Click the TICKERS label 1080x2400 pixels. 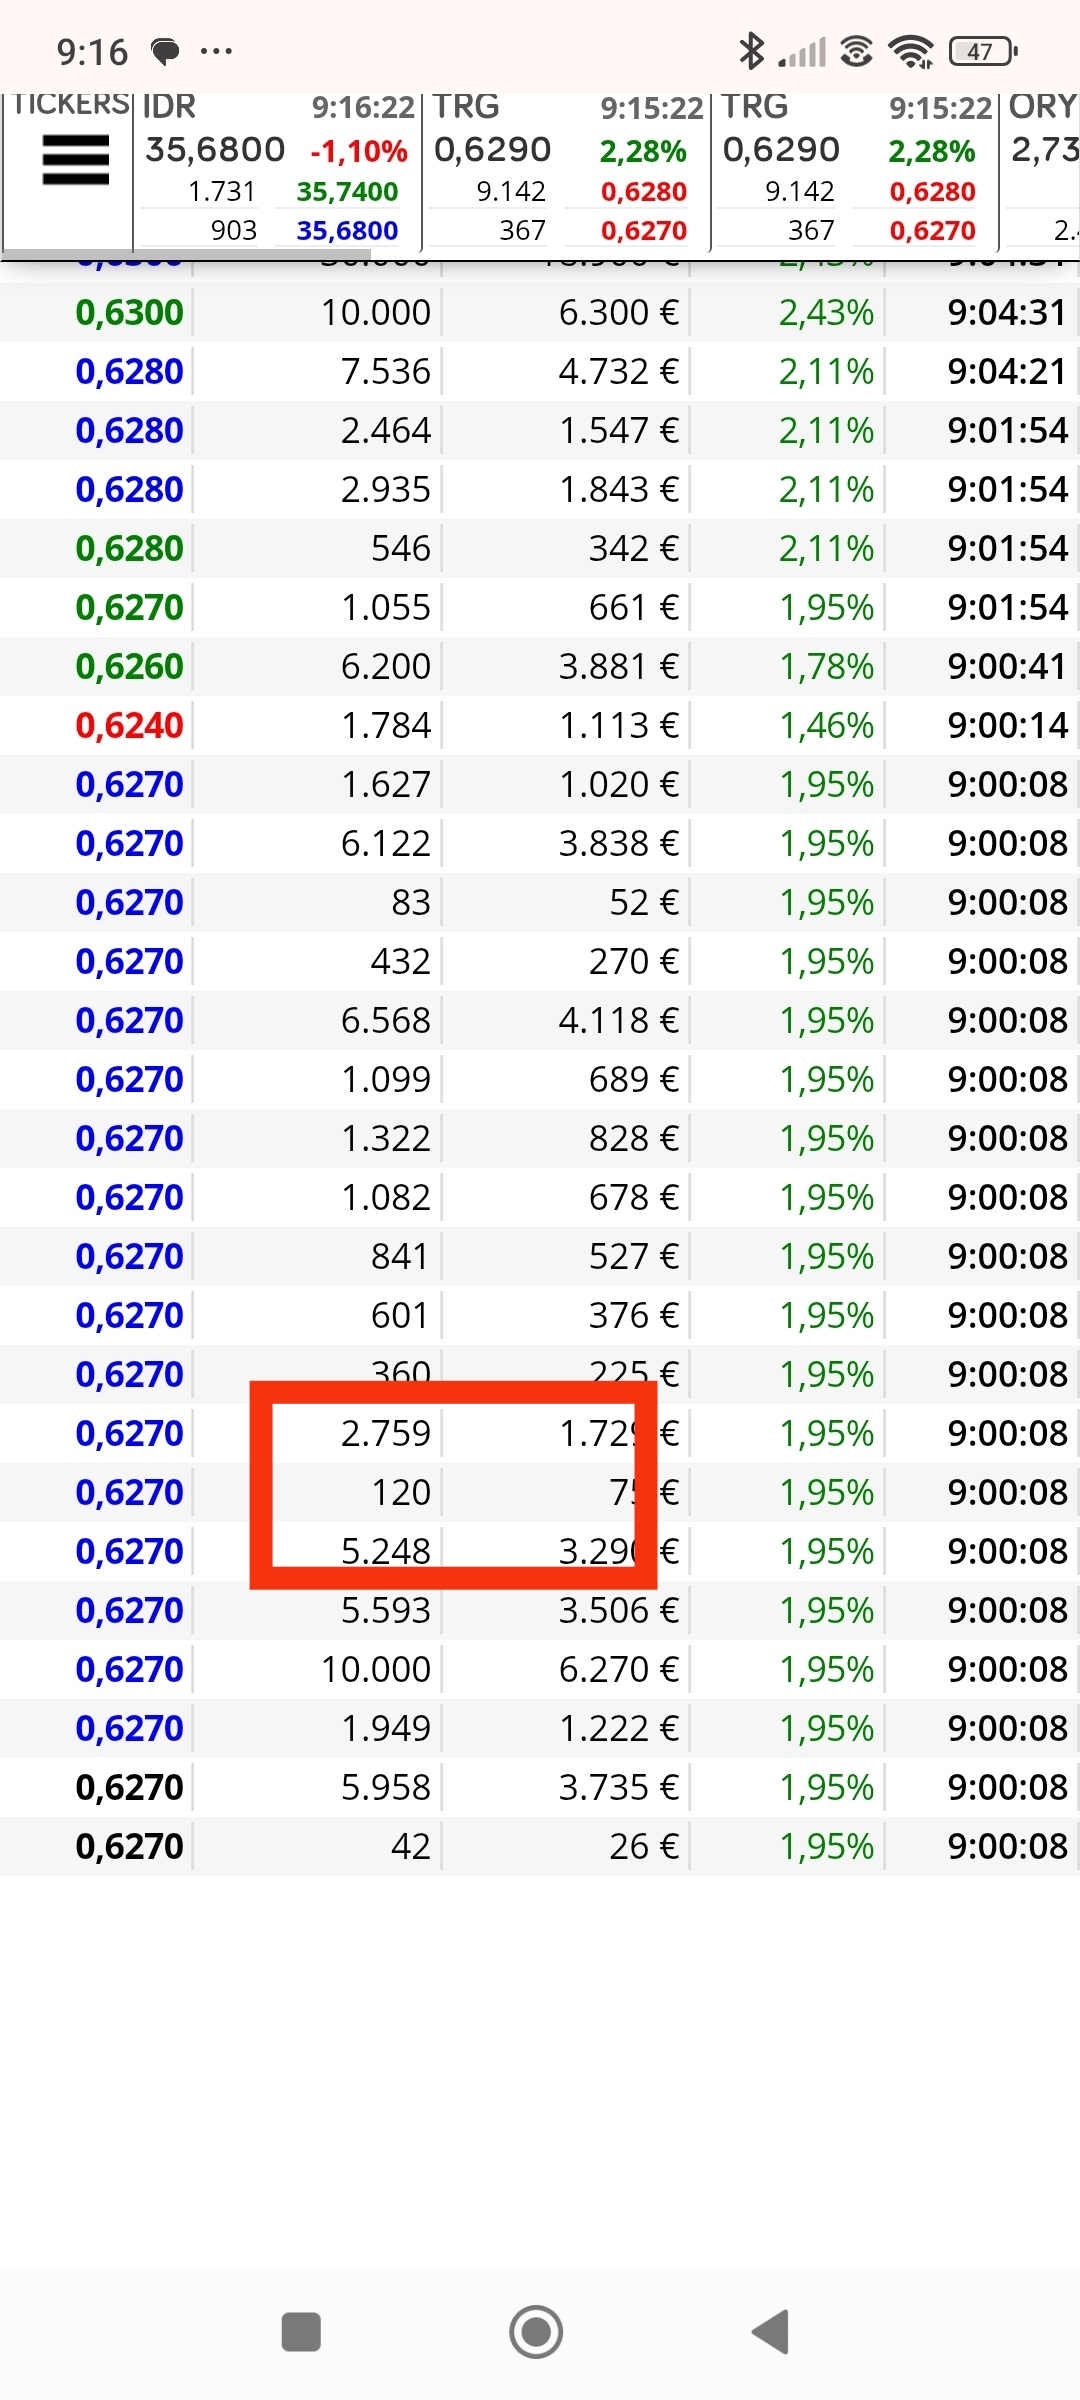(x=70, y=104)
